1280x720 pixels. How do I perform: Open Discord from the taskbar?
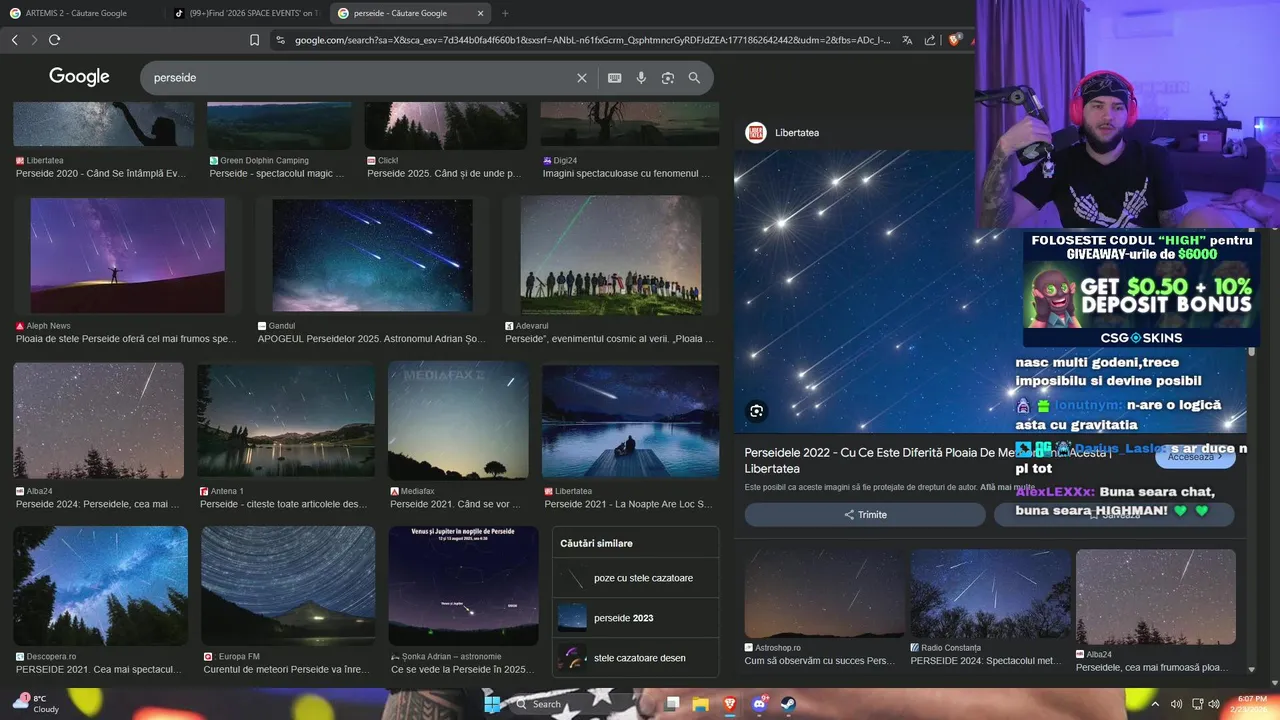coord(758,704)
